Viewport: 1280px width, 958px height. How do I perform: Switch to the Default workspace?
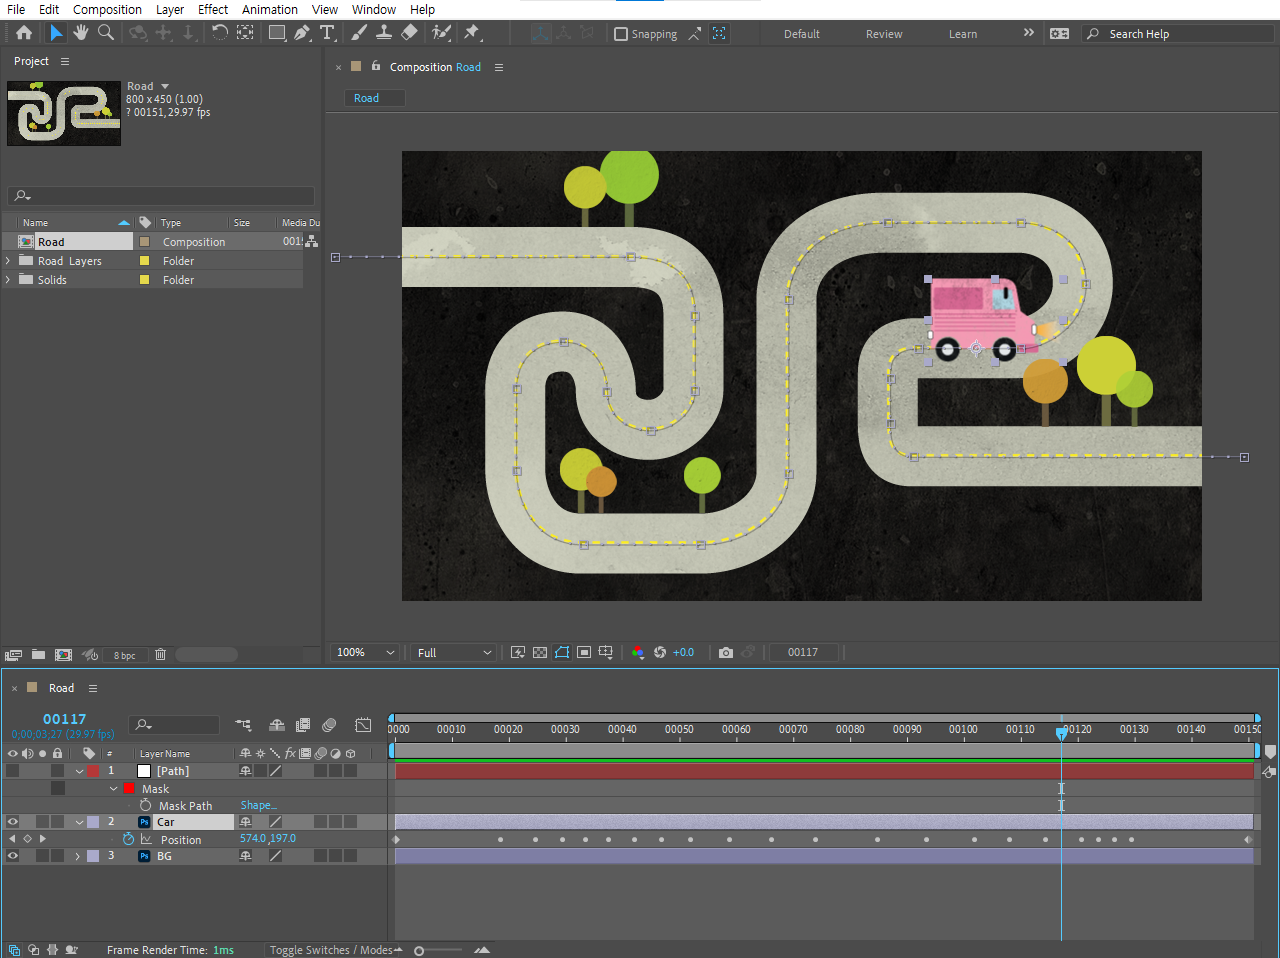[802, 34]
